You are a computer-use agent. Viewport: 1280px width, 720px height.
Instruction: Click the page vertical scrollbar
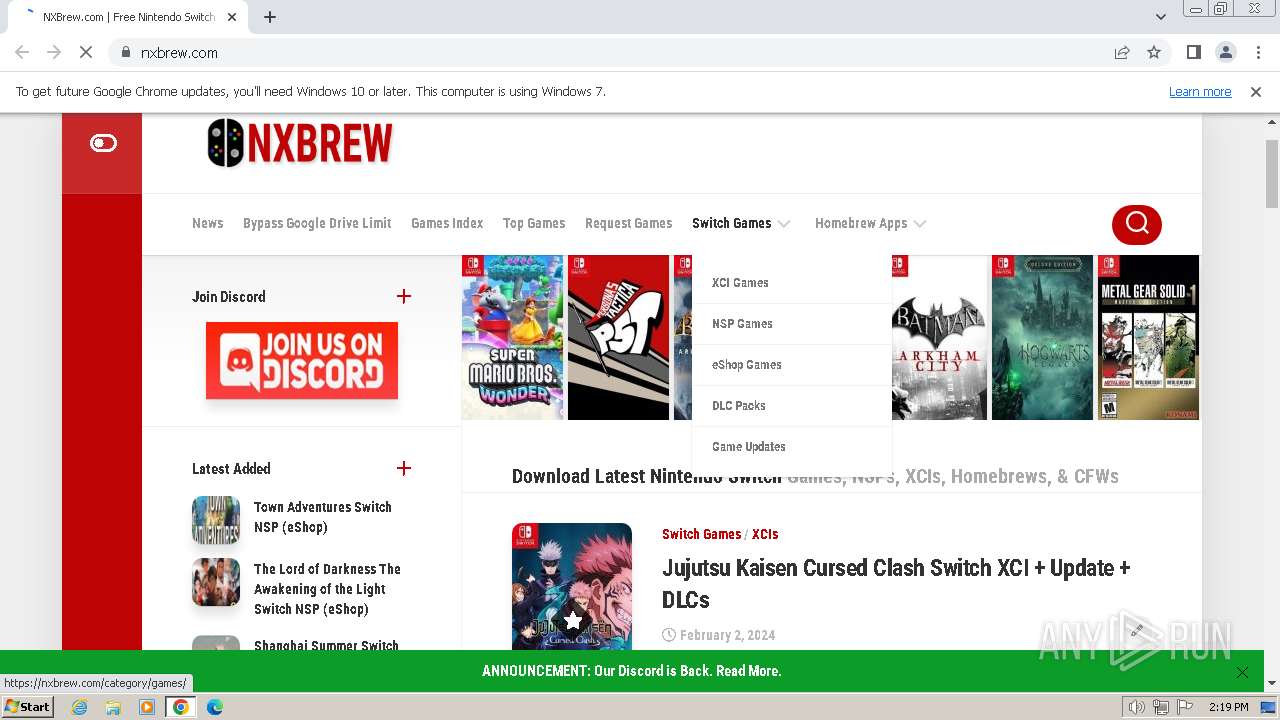(x=1272, y=400)
